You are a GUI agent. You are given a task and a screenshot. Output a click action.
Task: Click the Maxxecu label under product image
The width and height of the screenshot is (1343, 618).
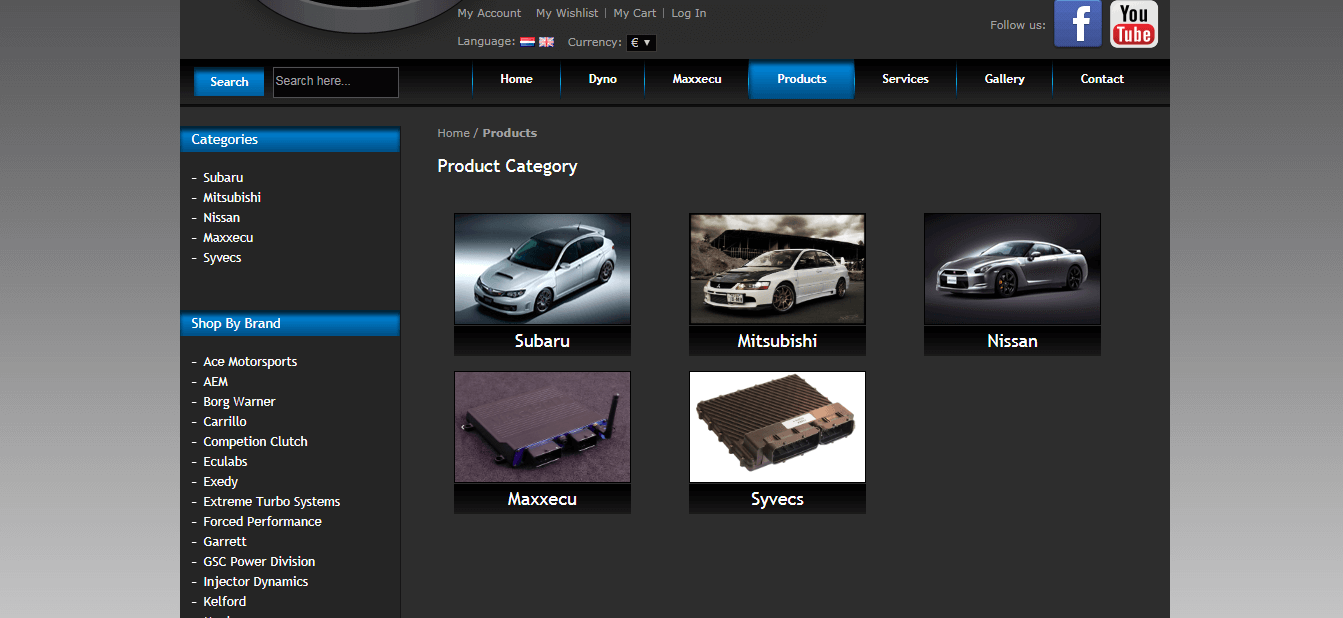click(x=542, y=499)
